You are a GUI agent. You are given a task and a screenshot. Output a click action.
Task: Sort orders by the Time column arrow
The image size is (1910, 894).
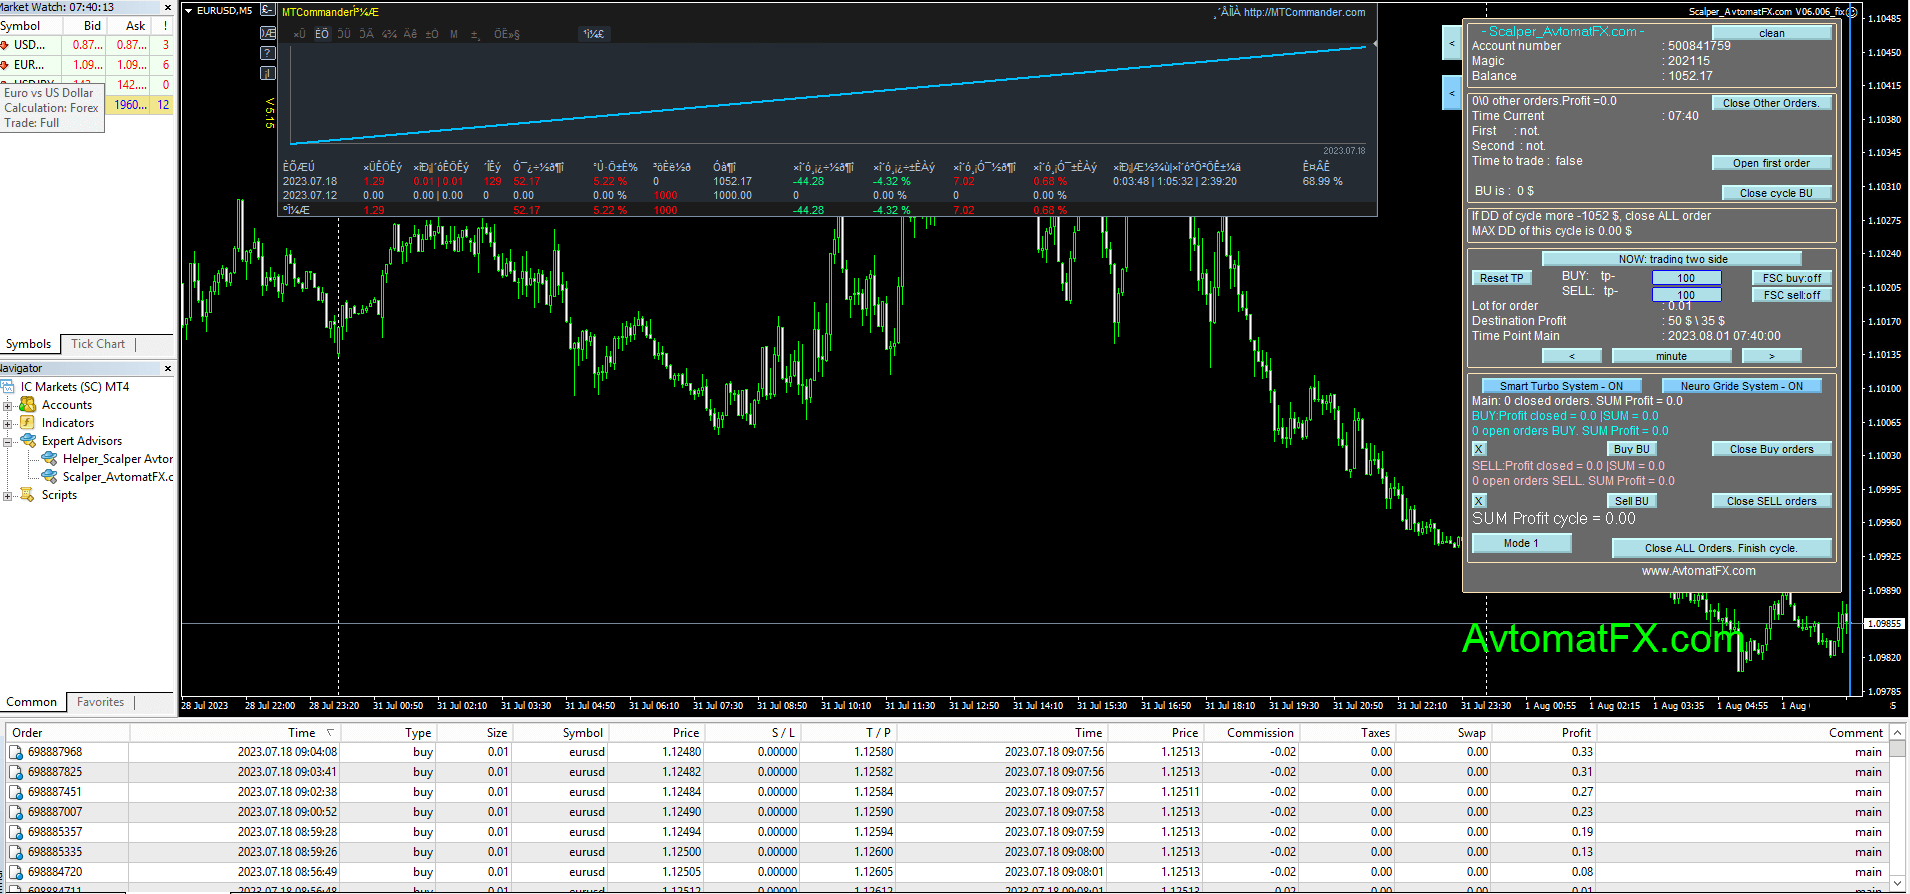click(330, 733)
